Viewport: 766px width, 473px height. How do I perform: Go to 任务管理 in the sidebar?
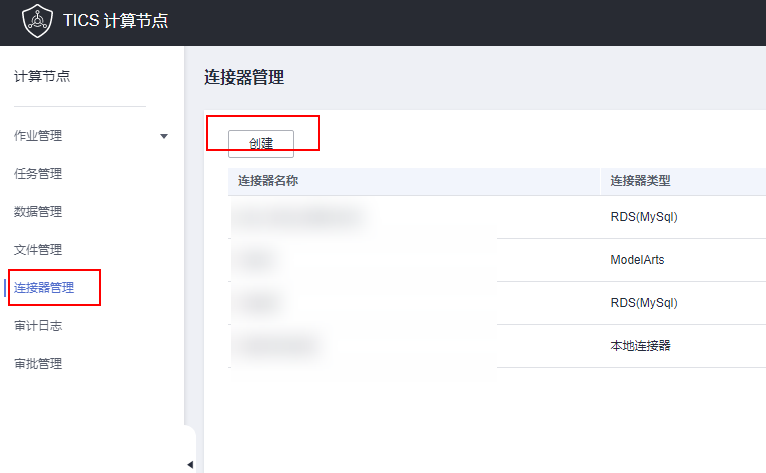point(38,174)
